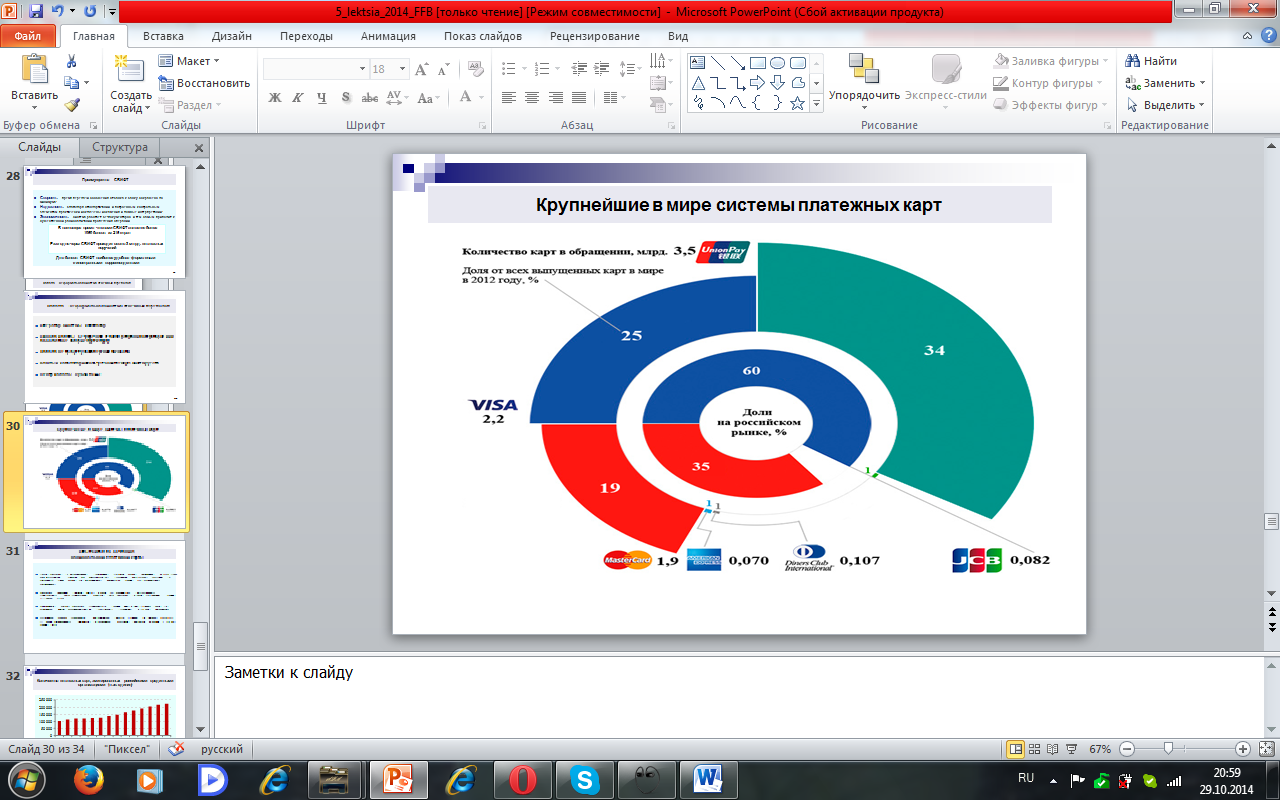Image resolution: width=1280 pixels, height=800 pixels.
Task: Minimize the ribbon with the caret button
Action: point(1249,36)
